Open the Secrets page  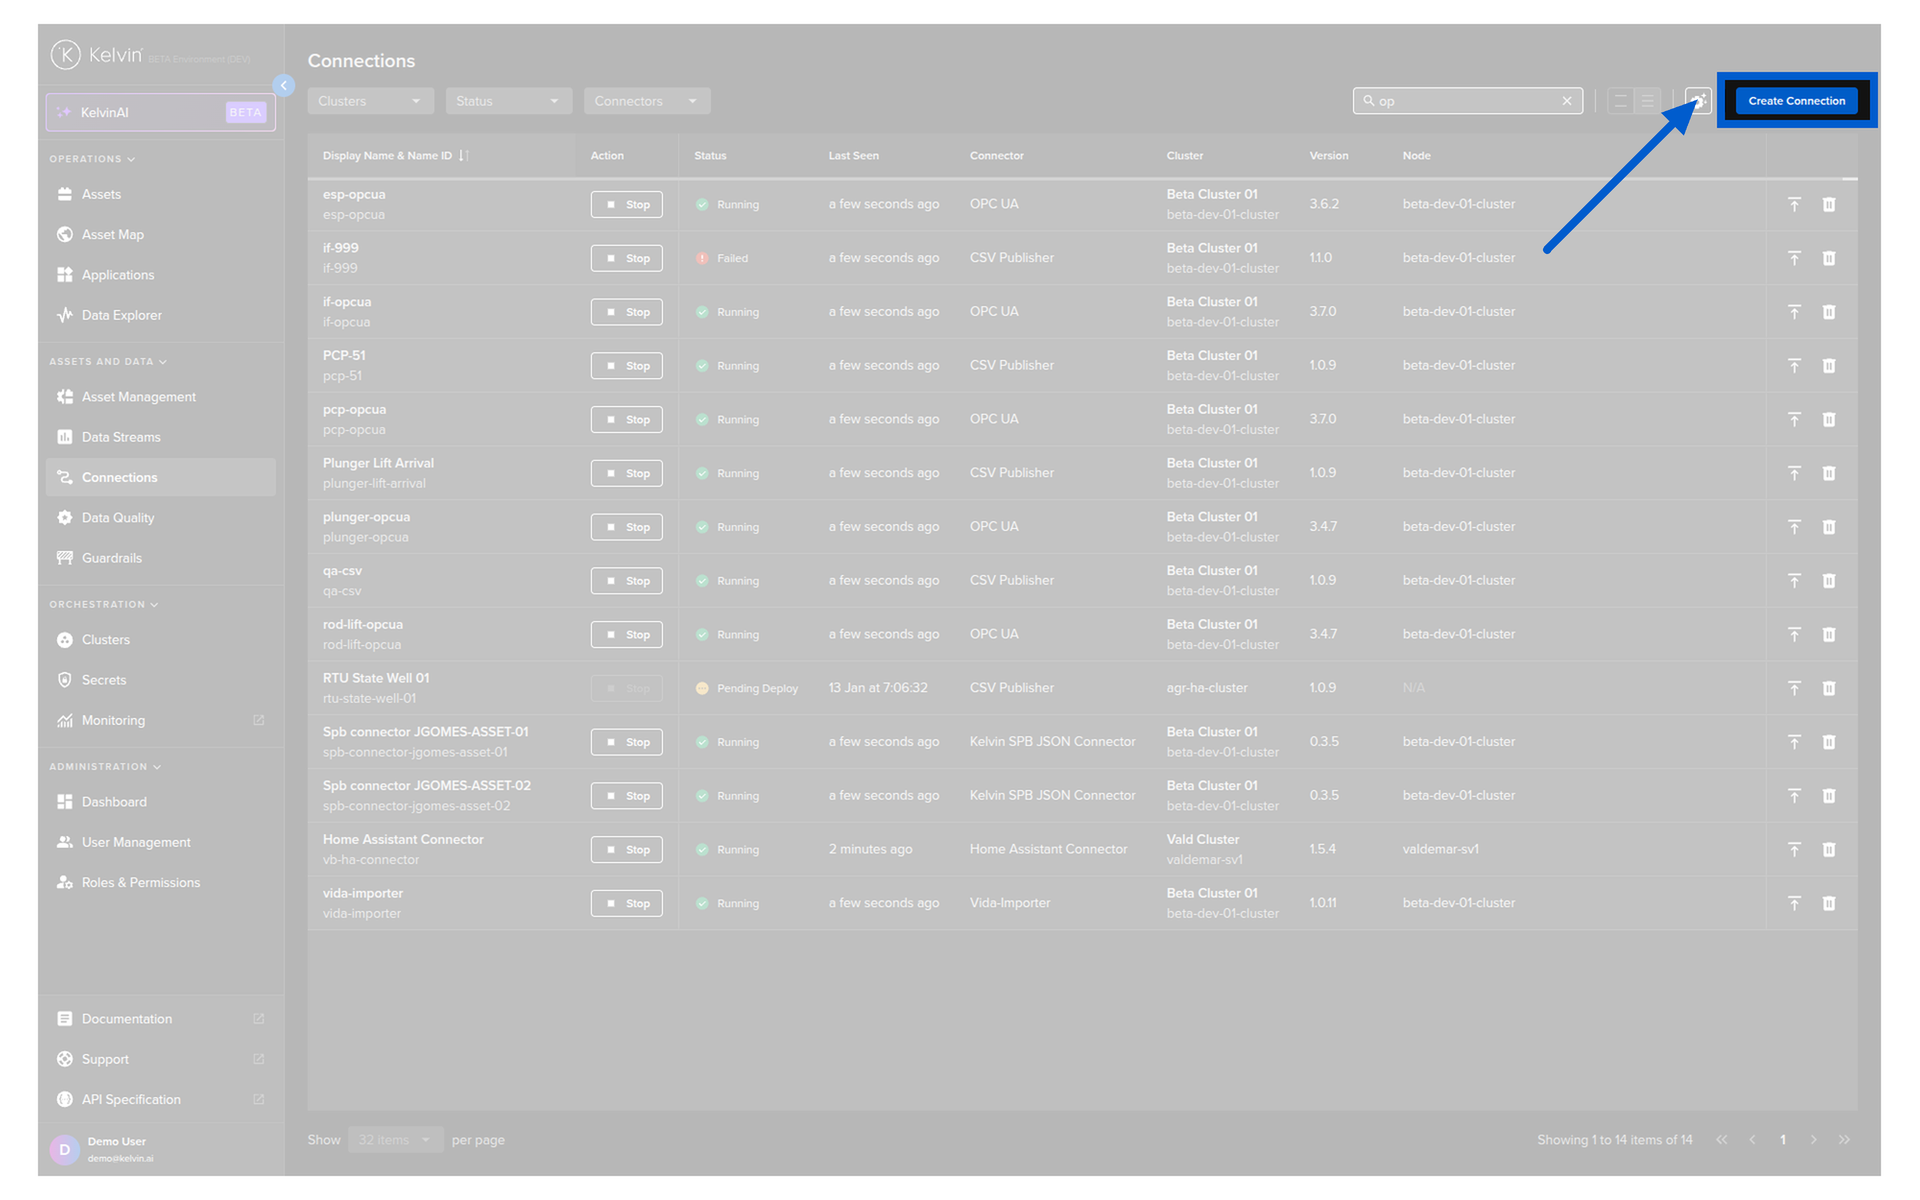click(104, 680)
